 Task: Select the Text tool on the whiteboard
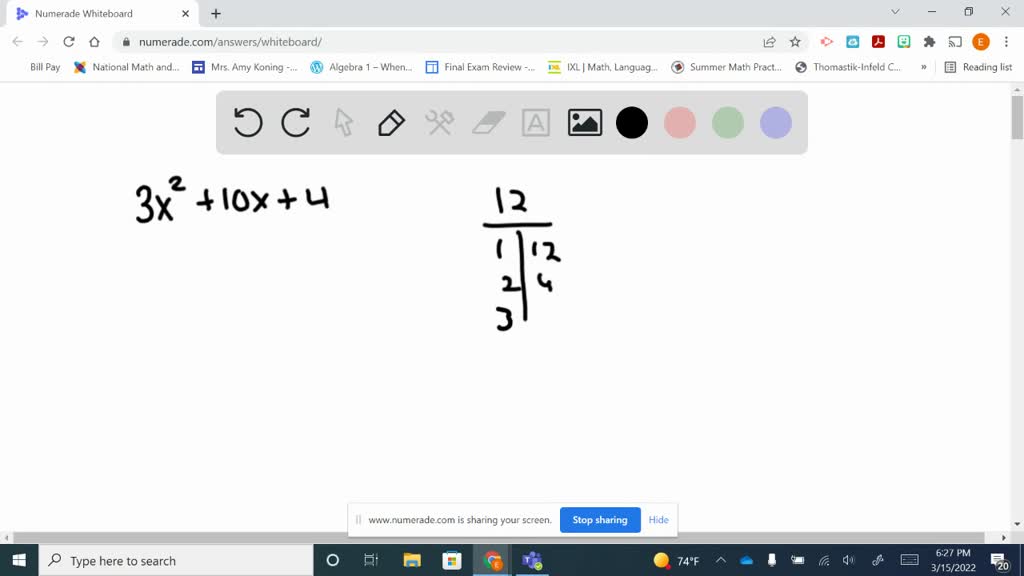click(x=536, y=122)
